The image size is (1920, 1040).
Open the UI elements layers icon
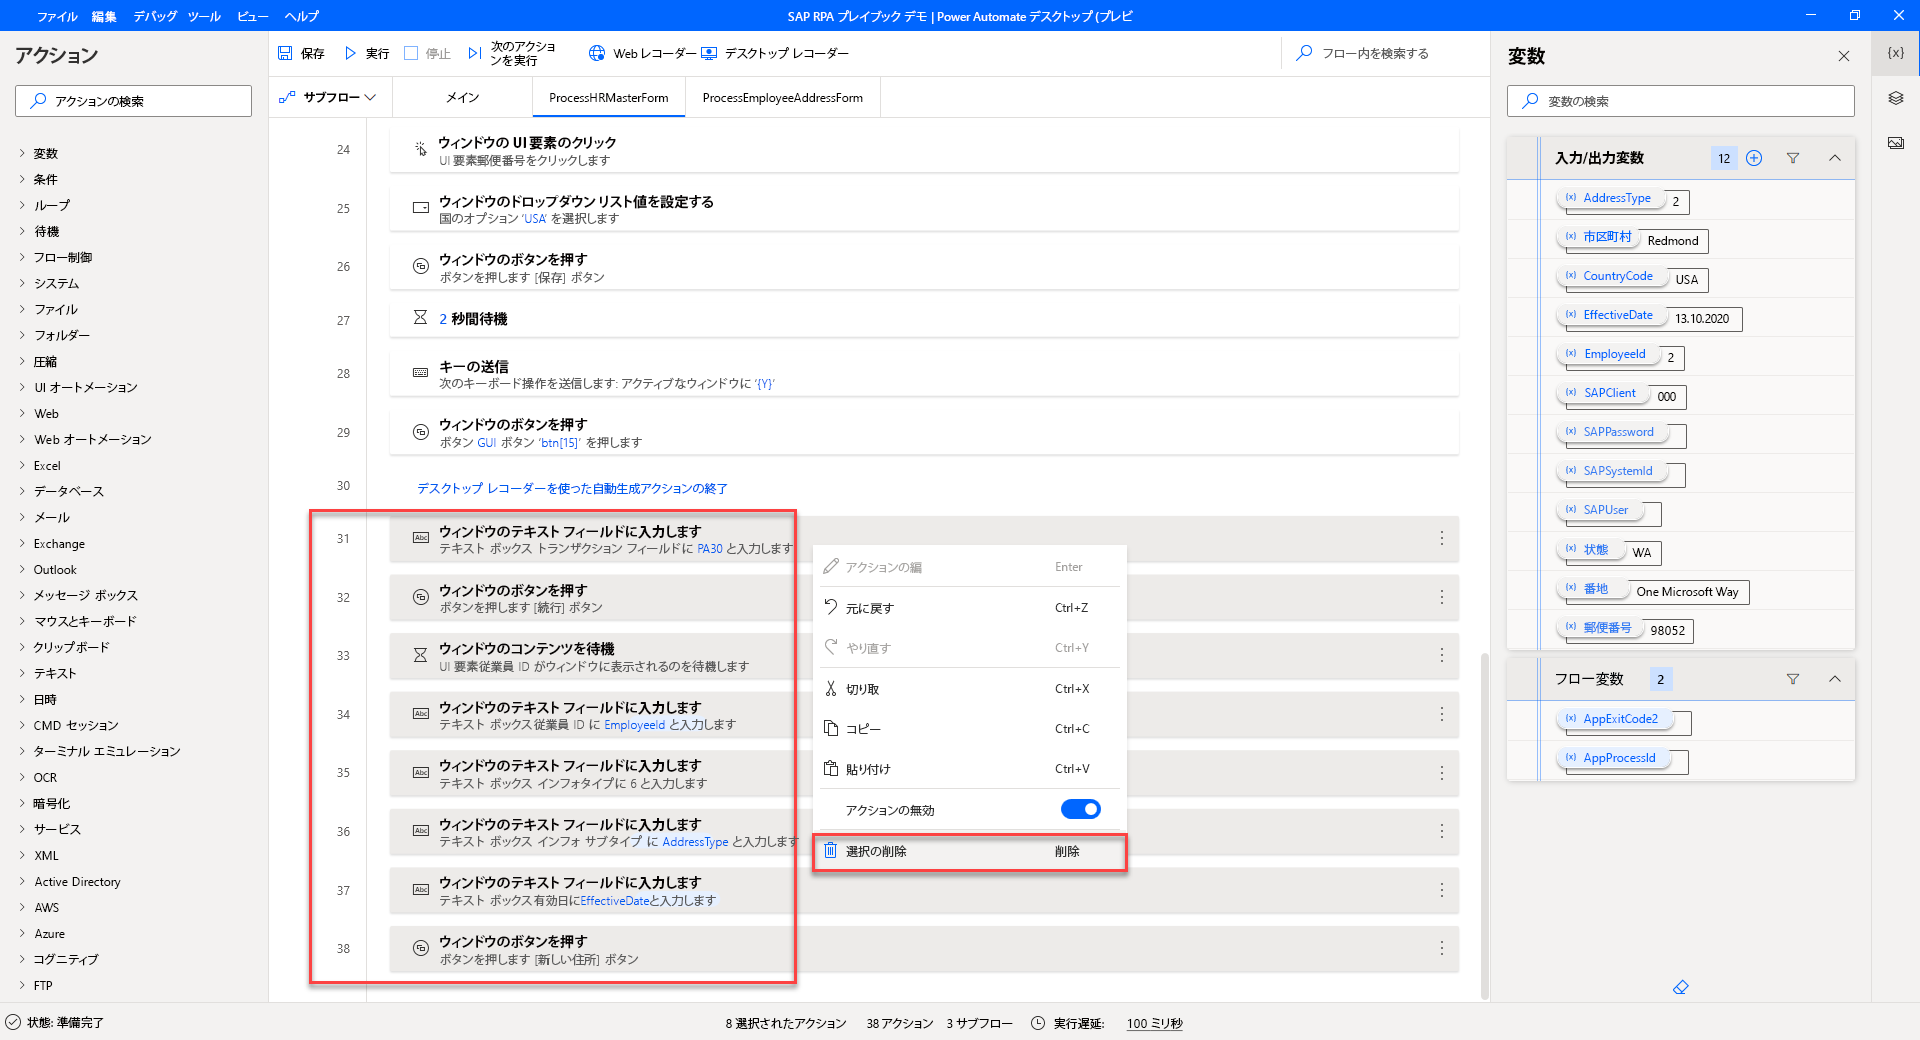coord(1895,98)
